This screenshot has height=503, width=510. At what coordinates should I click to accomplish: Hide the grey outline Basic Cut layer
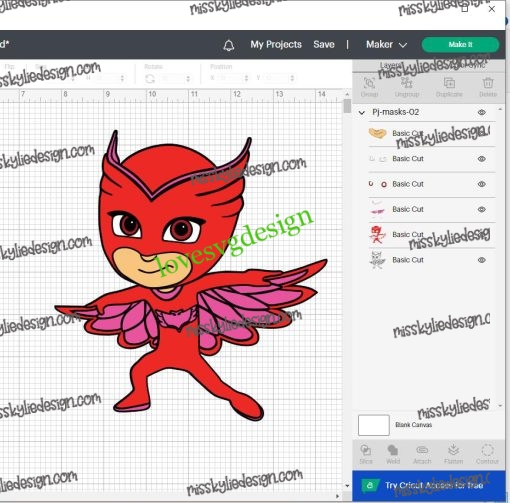click(x=482, y=260)
